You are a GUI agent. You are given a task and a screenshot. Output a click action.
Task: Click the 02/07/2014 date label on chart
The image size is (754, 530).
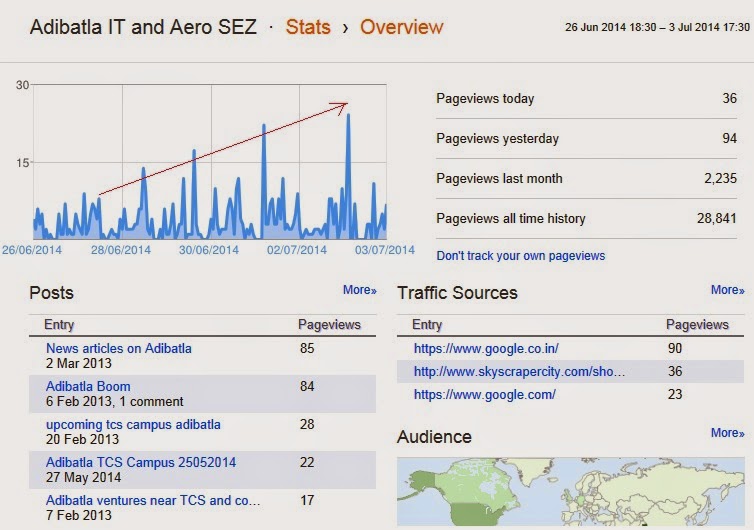click(297, 250)
